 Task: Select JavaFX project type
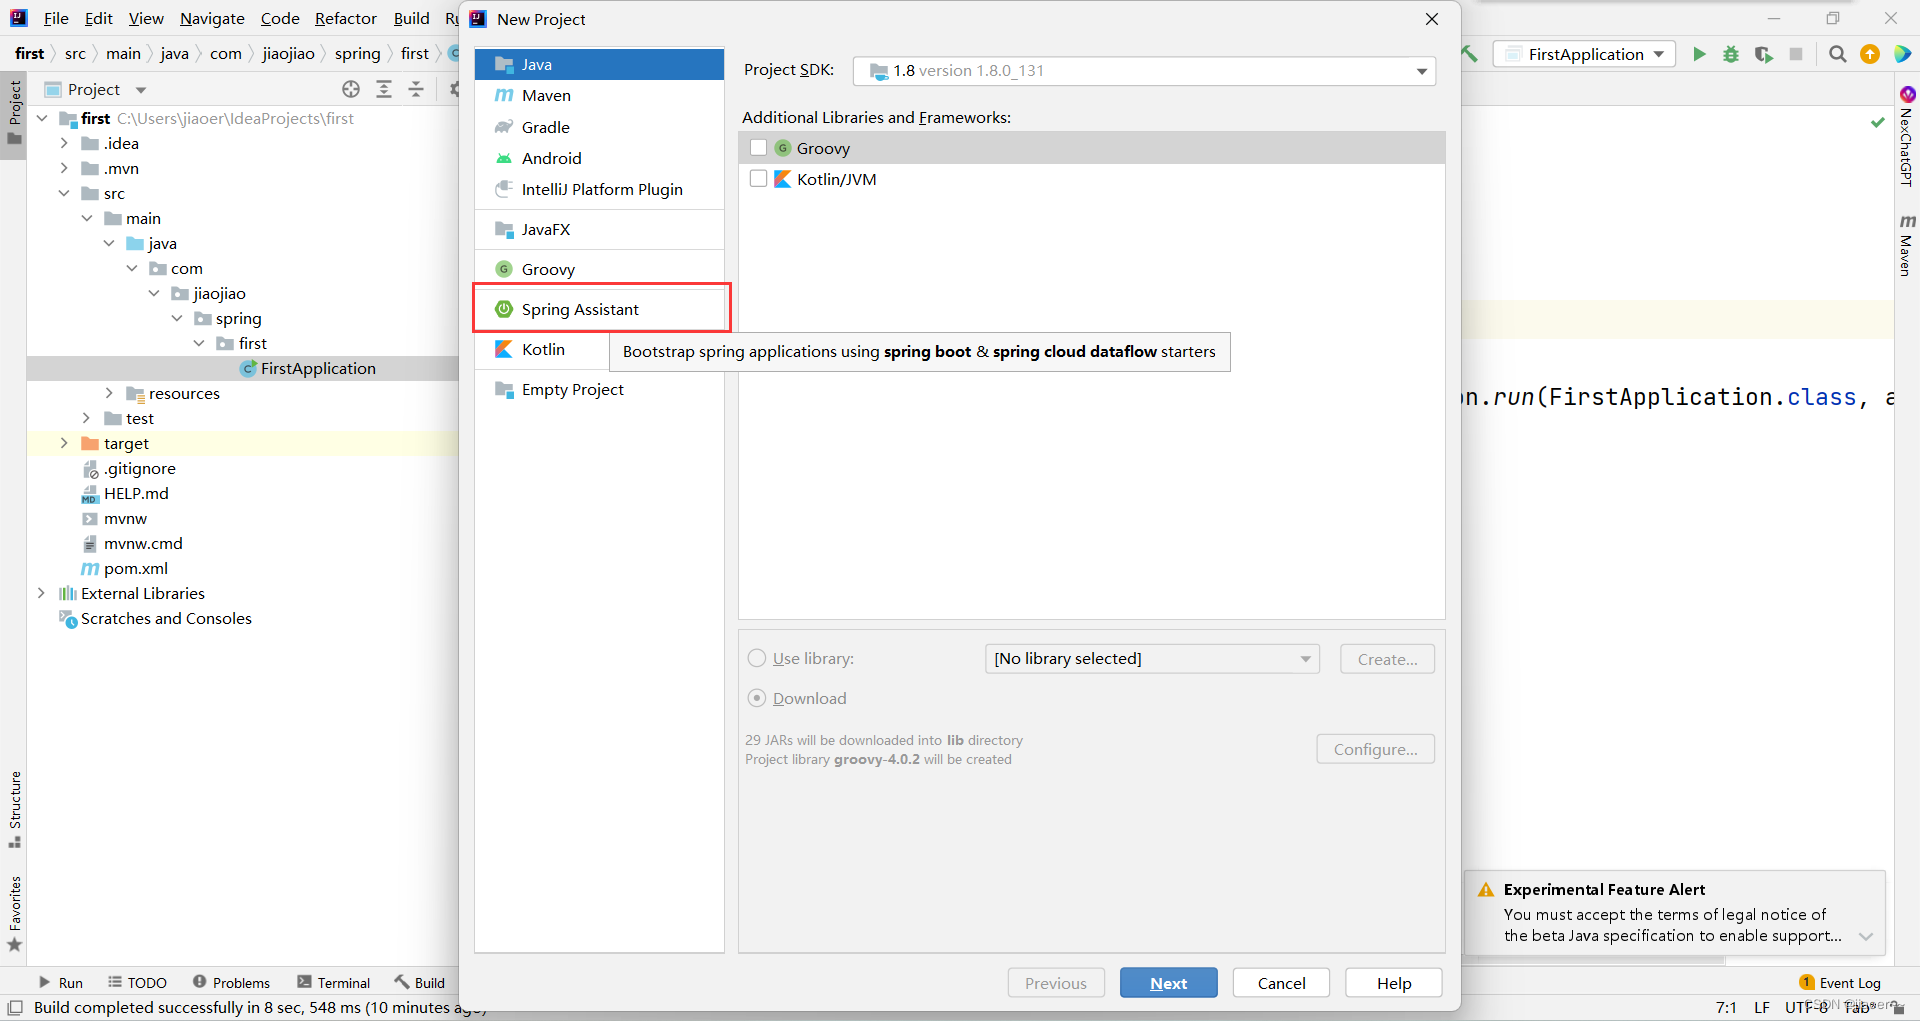599,229
